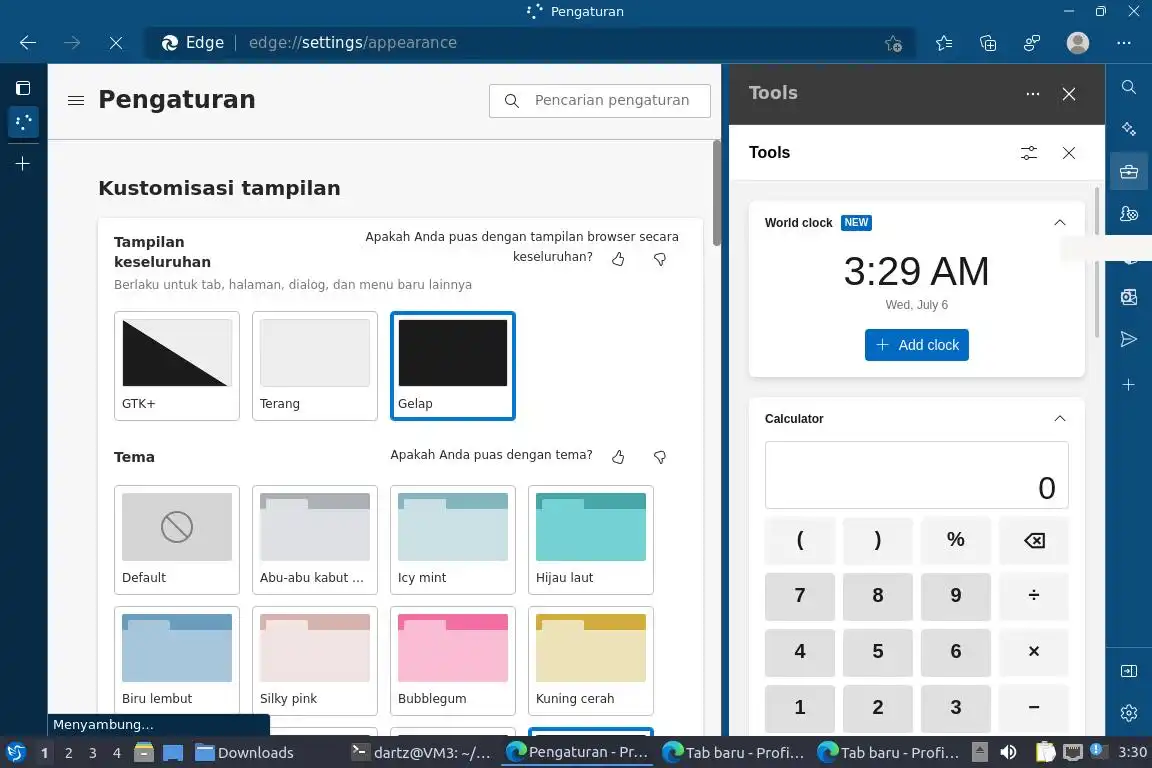Image resolution: width=1152 pixels, height=768 pixels.
Task: Toggle the hide sidebar icon above the gear
Action: [x=1128, y=671]
